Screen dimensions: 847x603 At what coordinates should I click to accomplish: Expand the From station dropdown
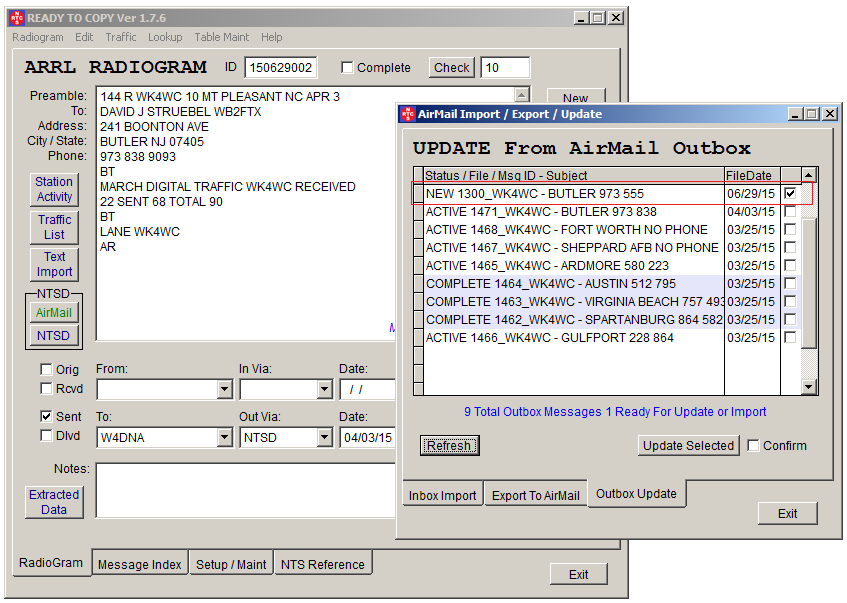pyautogui.click(x=225, y=389)
